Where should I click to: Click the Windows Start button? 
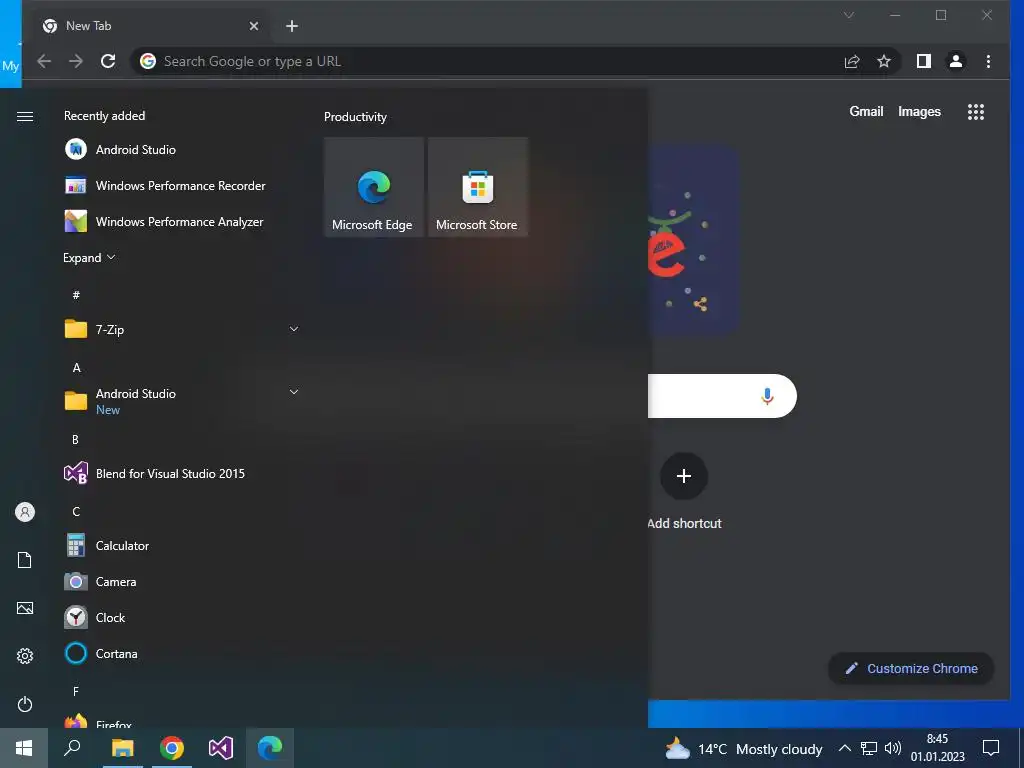[24, 748]
